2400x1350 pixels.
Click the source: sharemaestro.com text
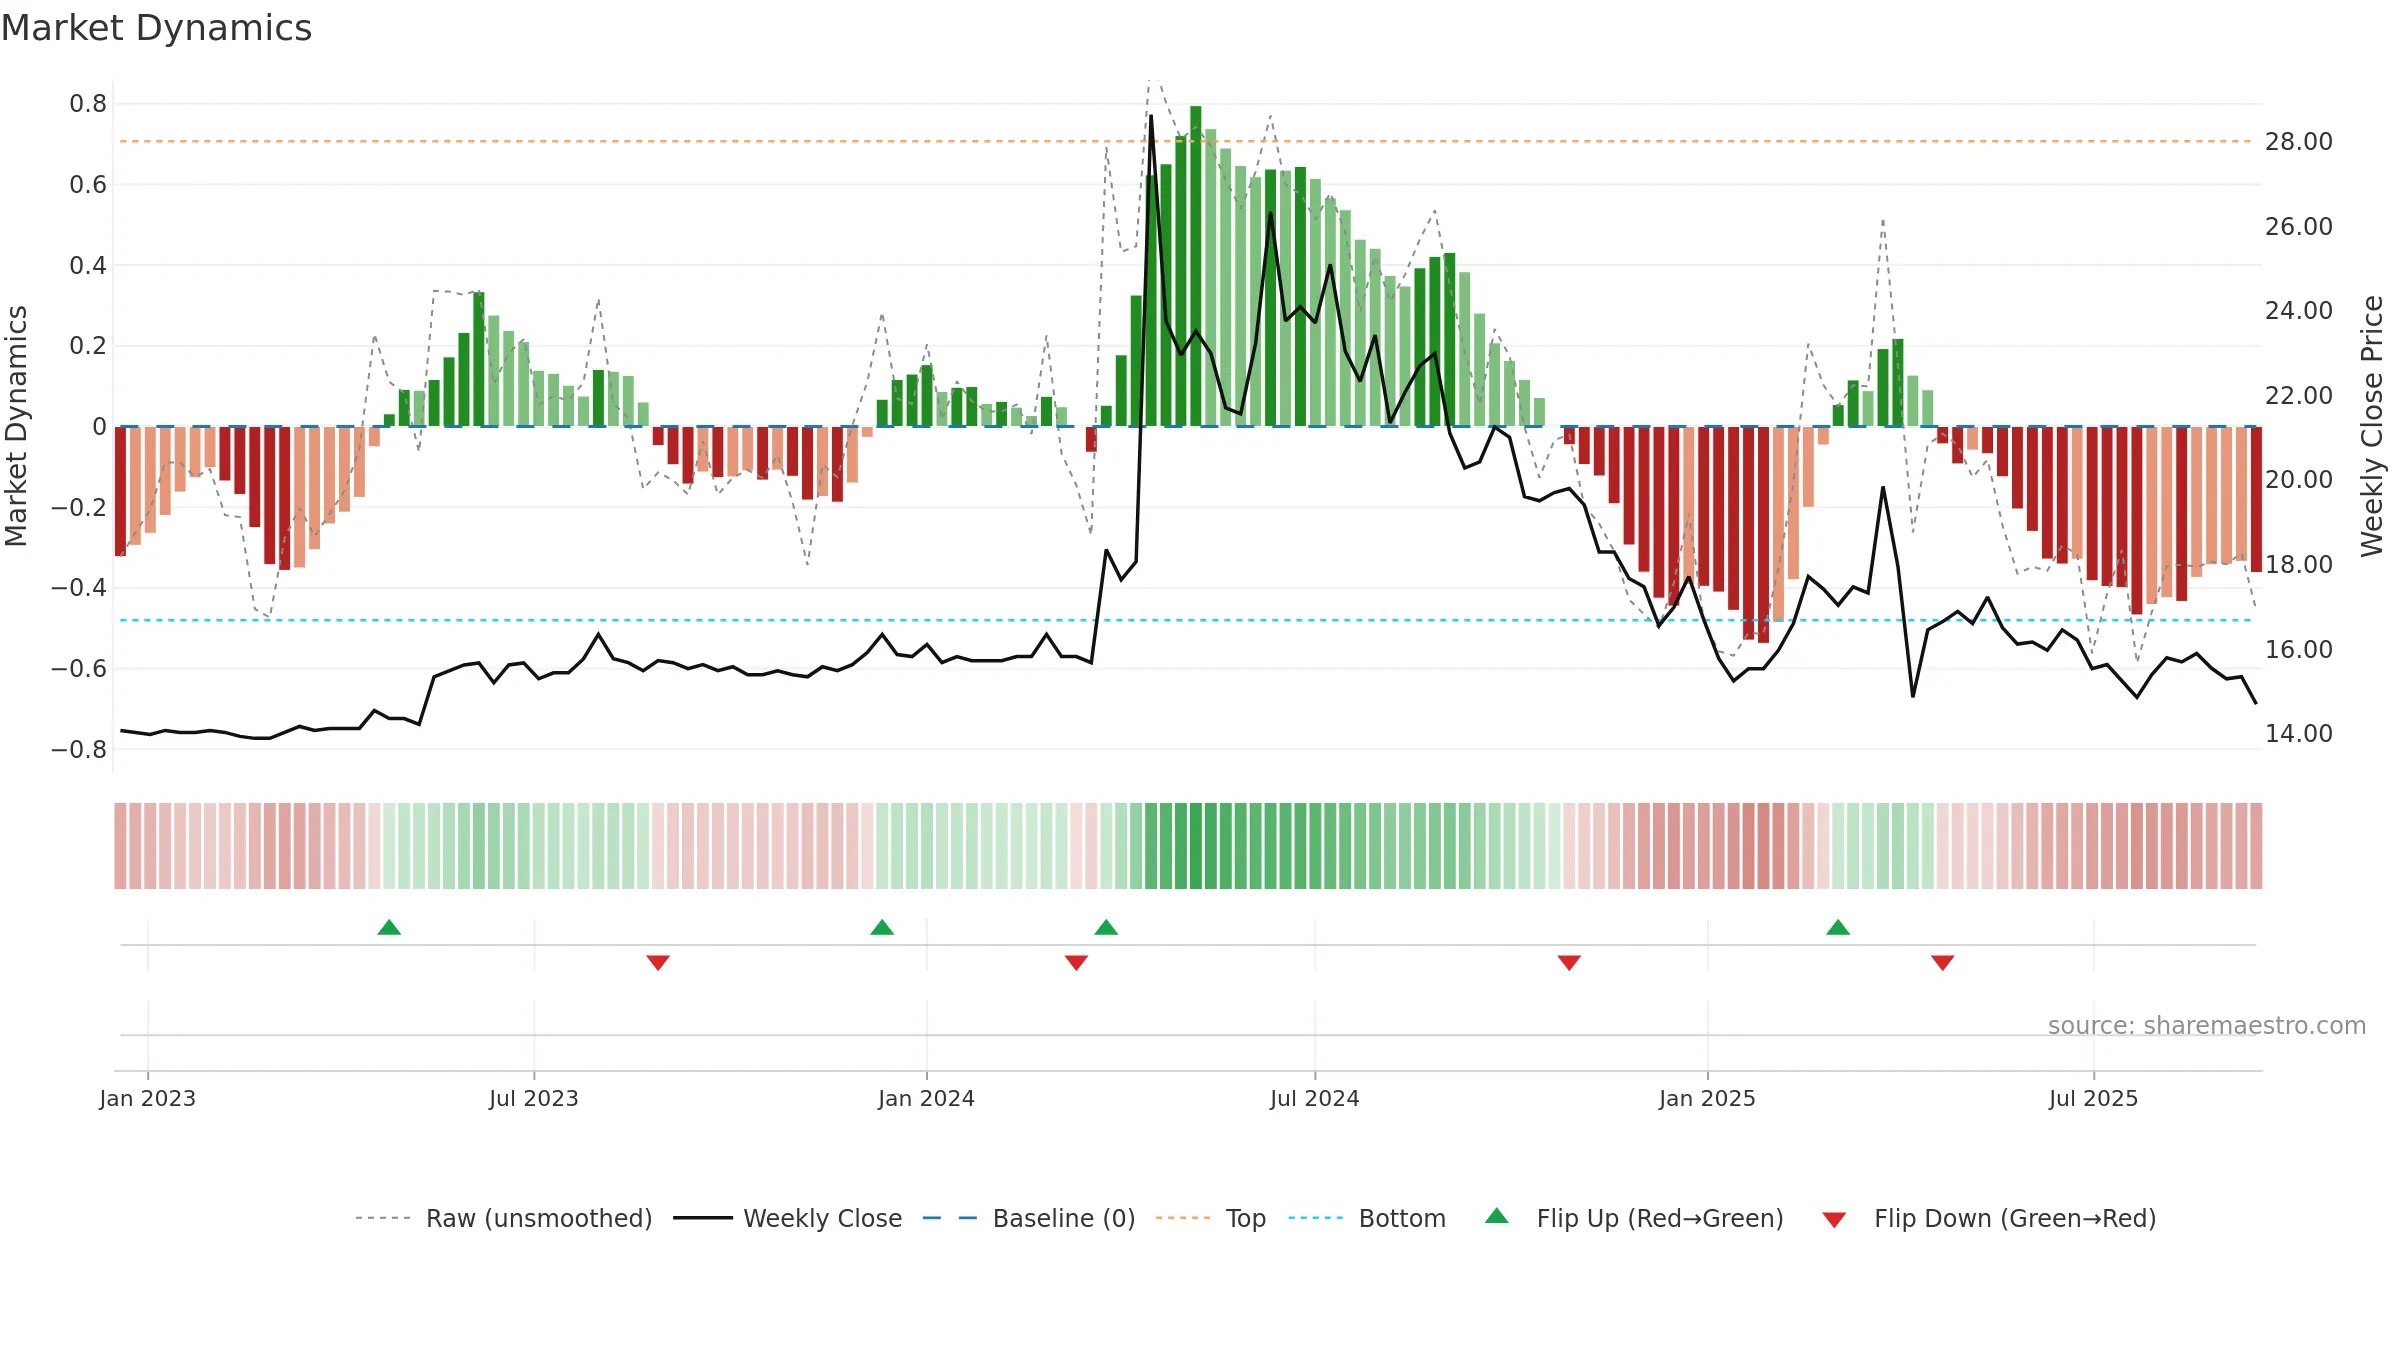pos(2207,1025)
